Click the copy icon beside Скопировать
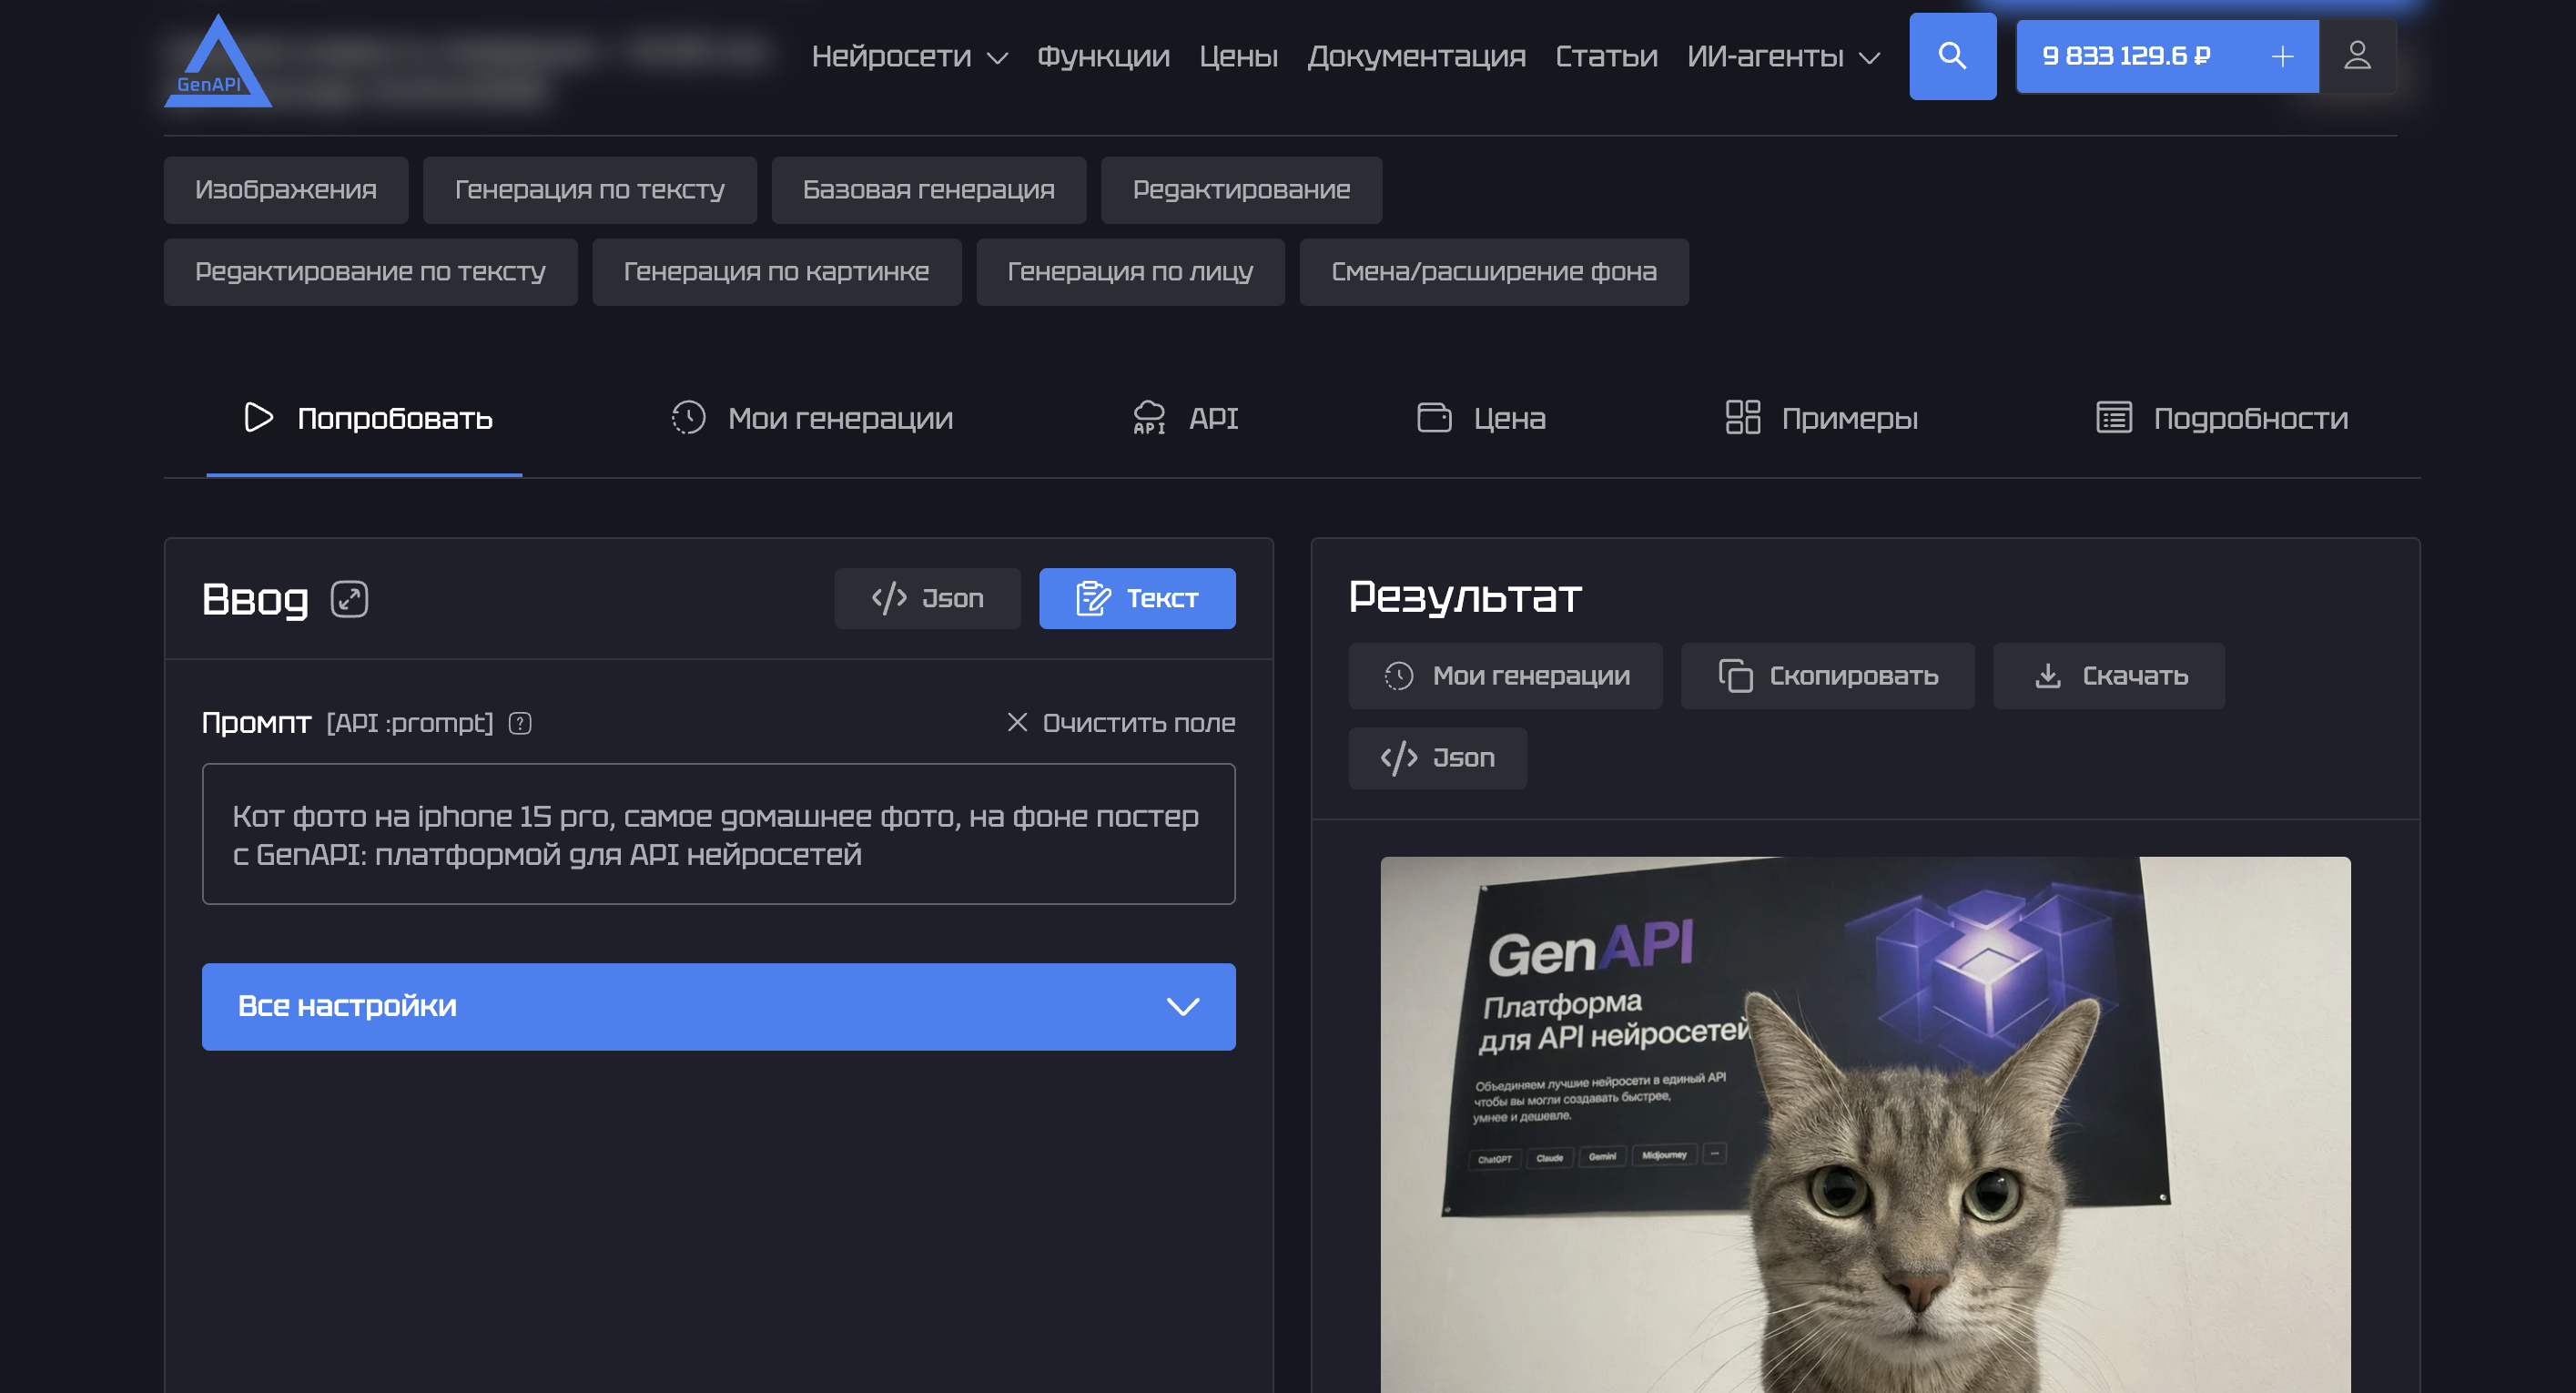Screen dimensions: 2576x1393 [1735, 676]
